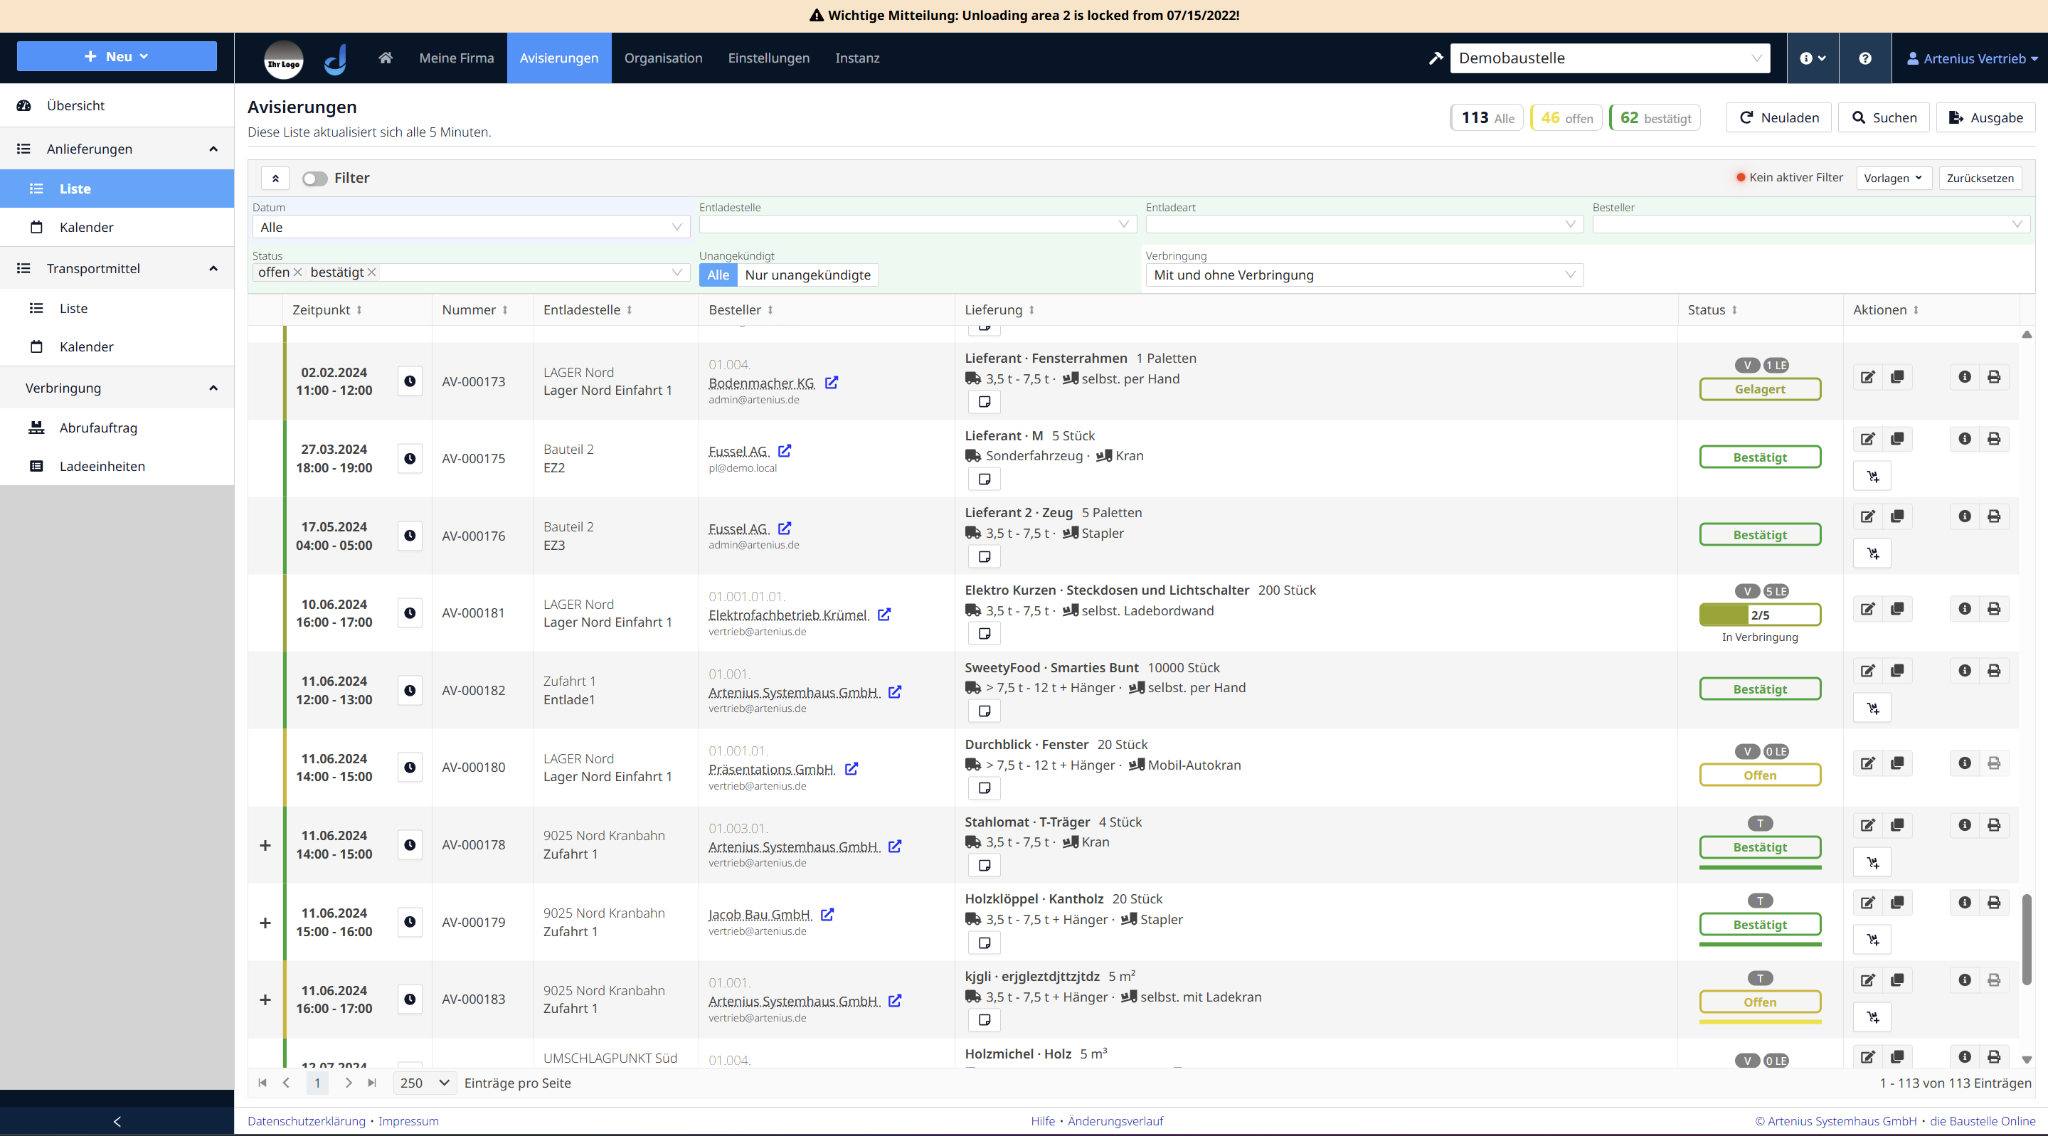Open entries per page dropdown

click(425, 1083)
